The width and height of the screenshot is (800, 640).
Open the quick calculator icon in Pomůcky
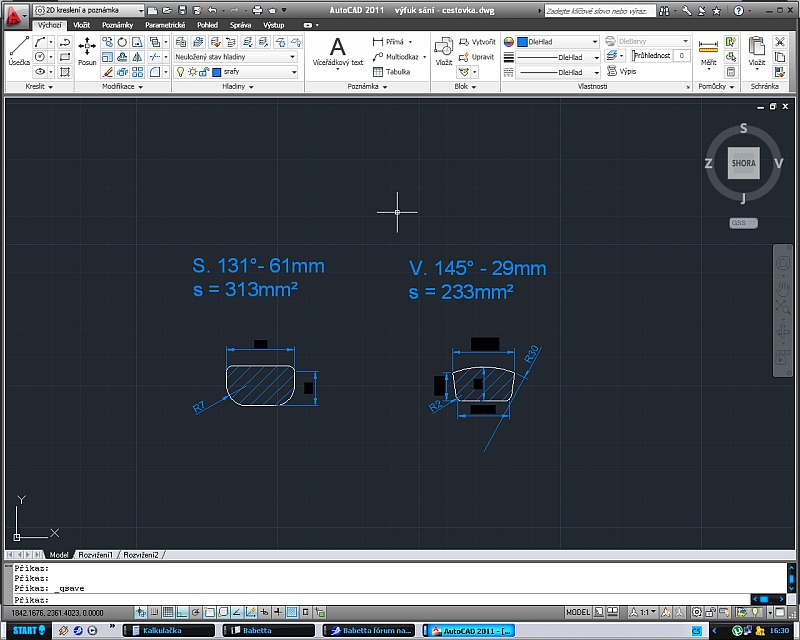coord(731,72)
